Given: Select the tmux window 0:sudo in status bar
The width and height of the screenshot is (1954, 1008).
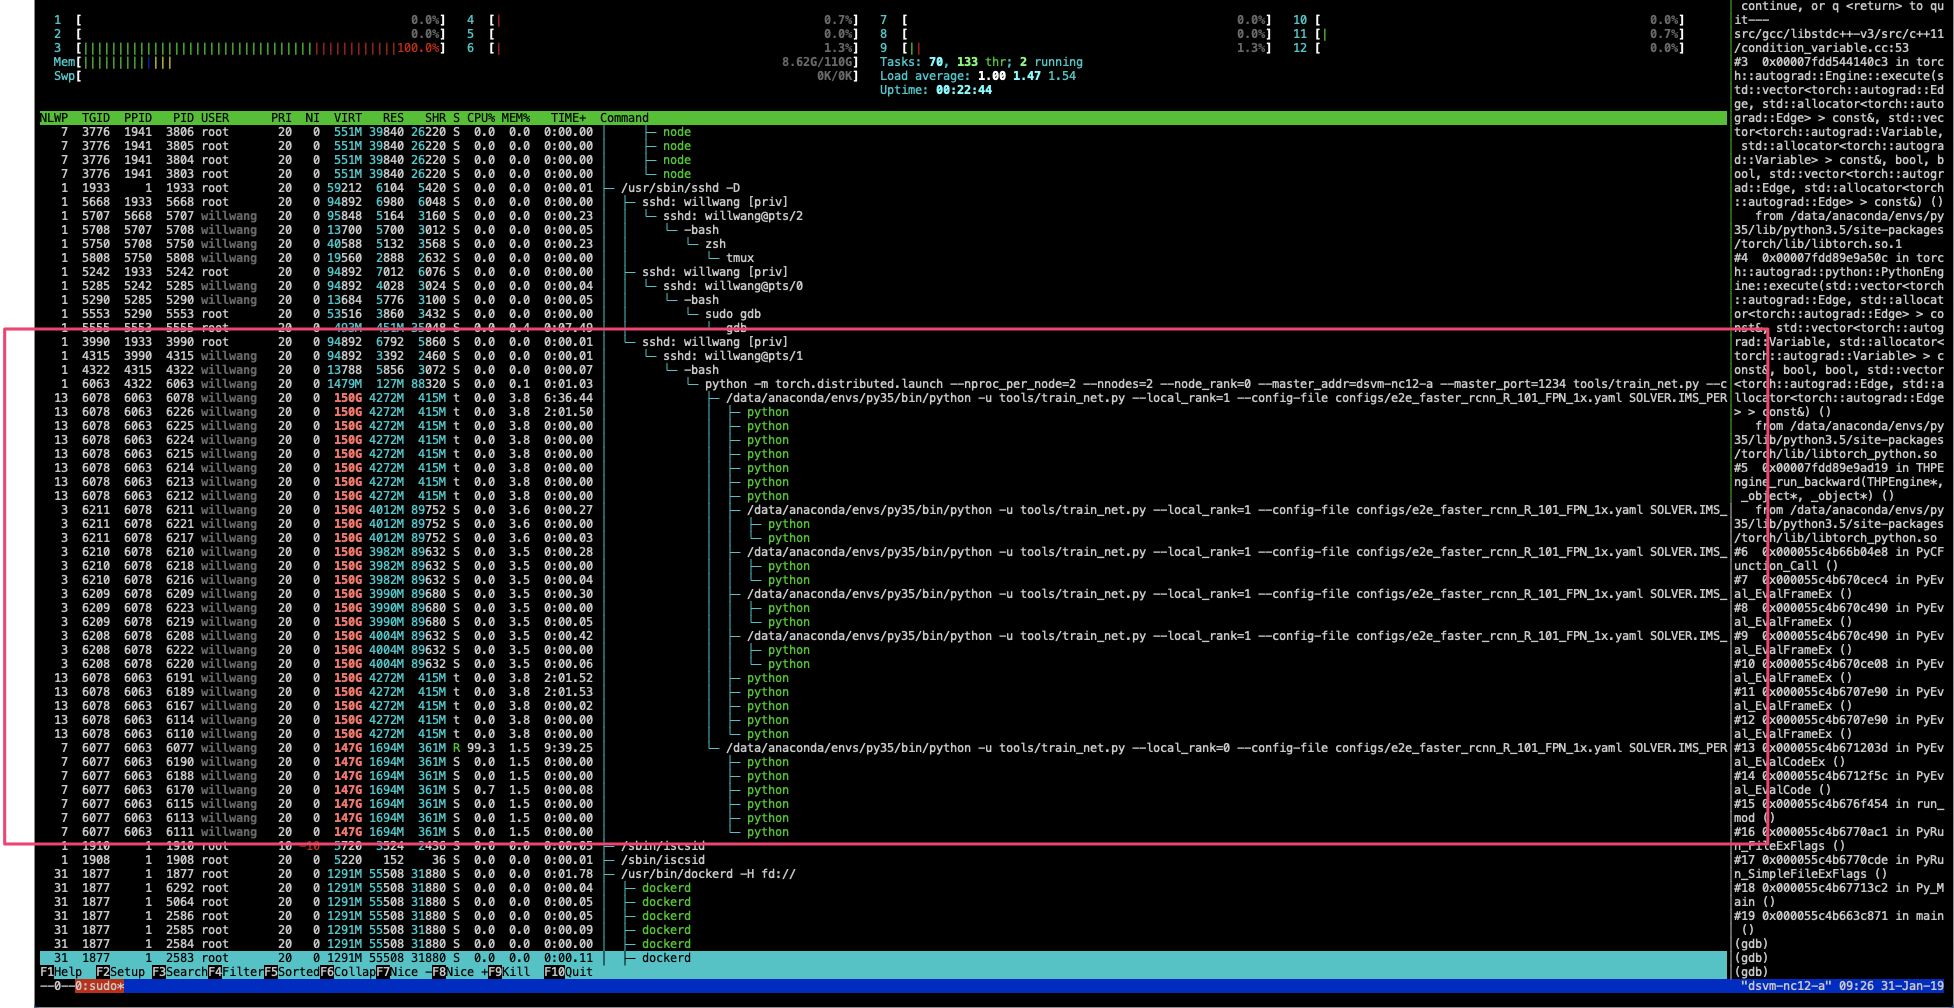Looking at the screenshot, I should pos(100,985).
